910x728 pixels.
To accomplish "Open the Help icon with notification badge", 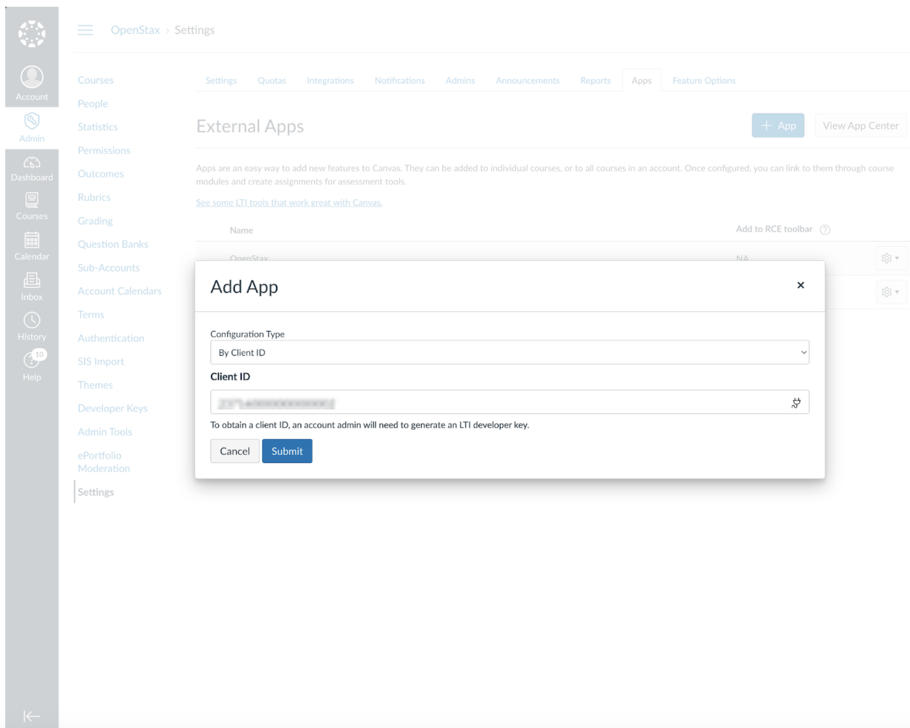I will click(31, 363).
